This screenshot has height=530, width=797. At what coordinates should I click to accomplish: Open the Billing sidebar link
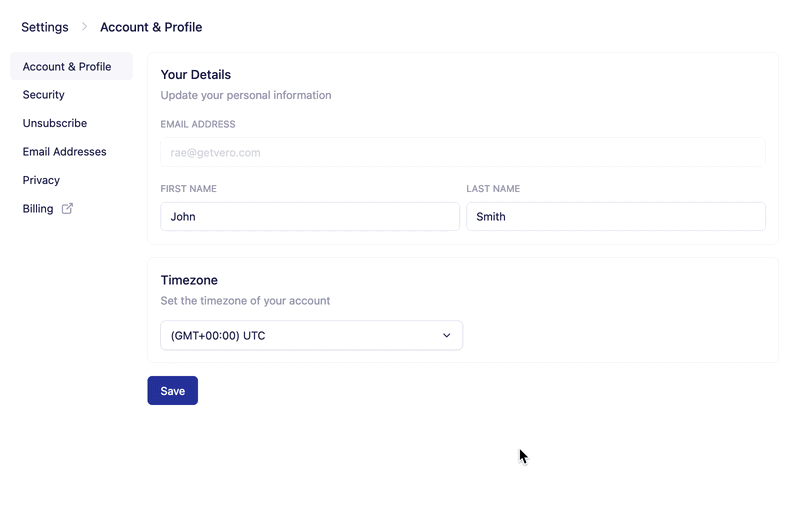coord(38,209)
